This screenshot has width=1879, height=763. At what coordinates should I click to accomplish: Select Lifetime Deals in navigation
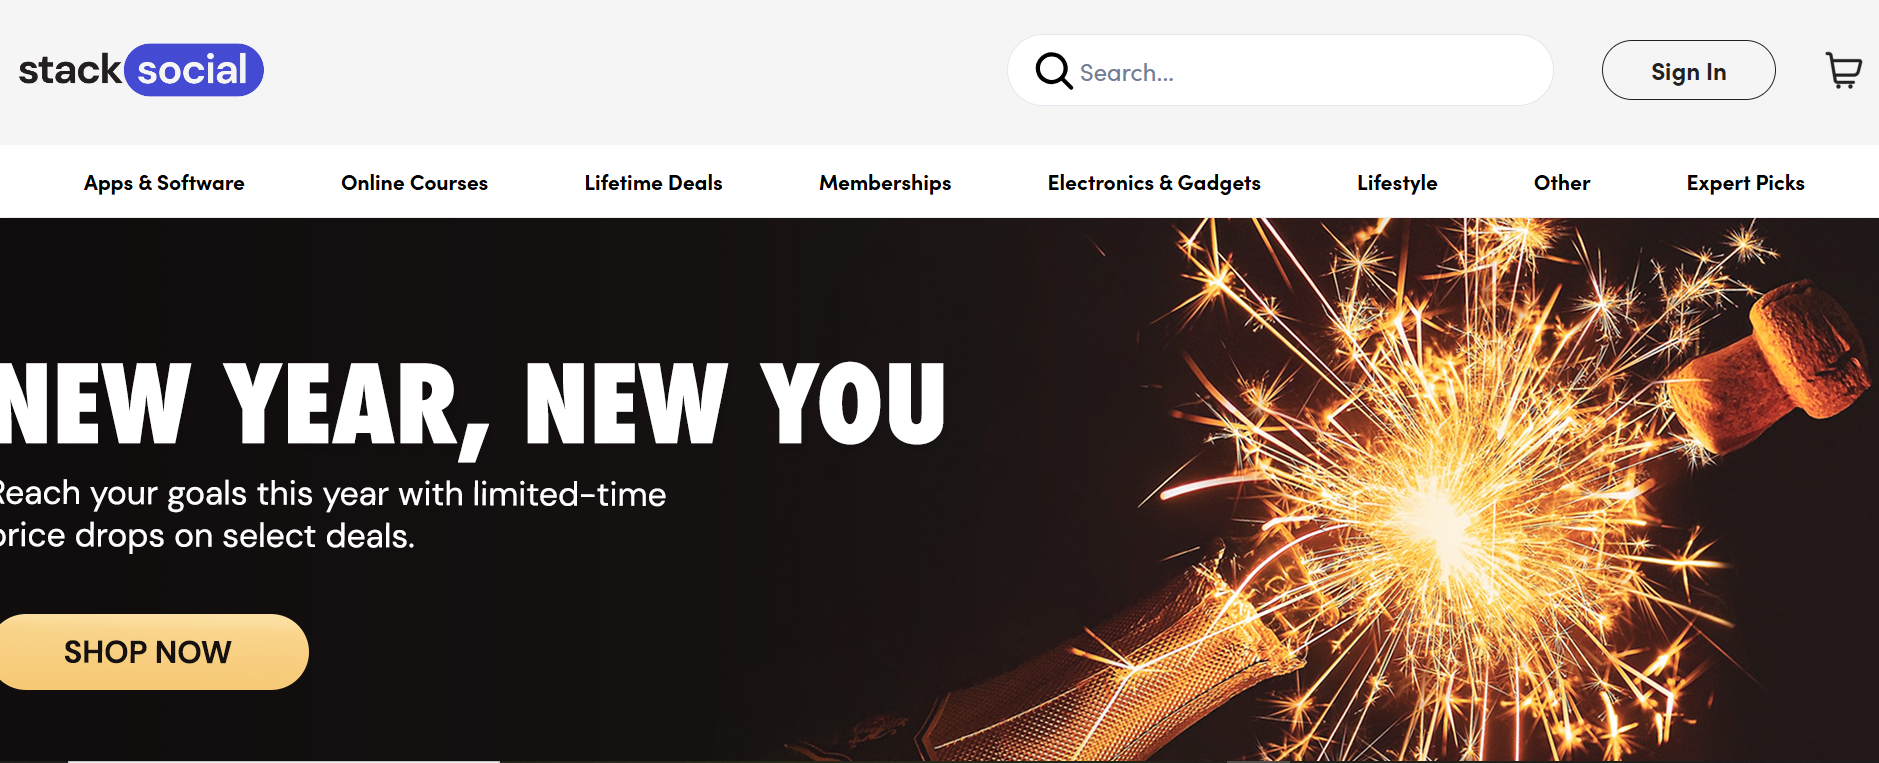click(x=653, y=183)
